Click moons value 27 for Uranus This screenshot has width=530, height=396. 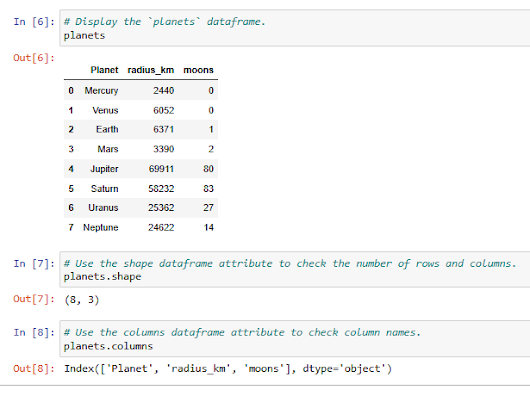(208, 207)
